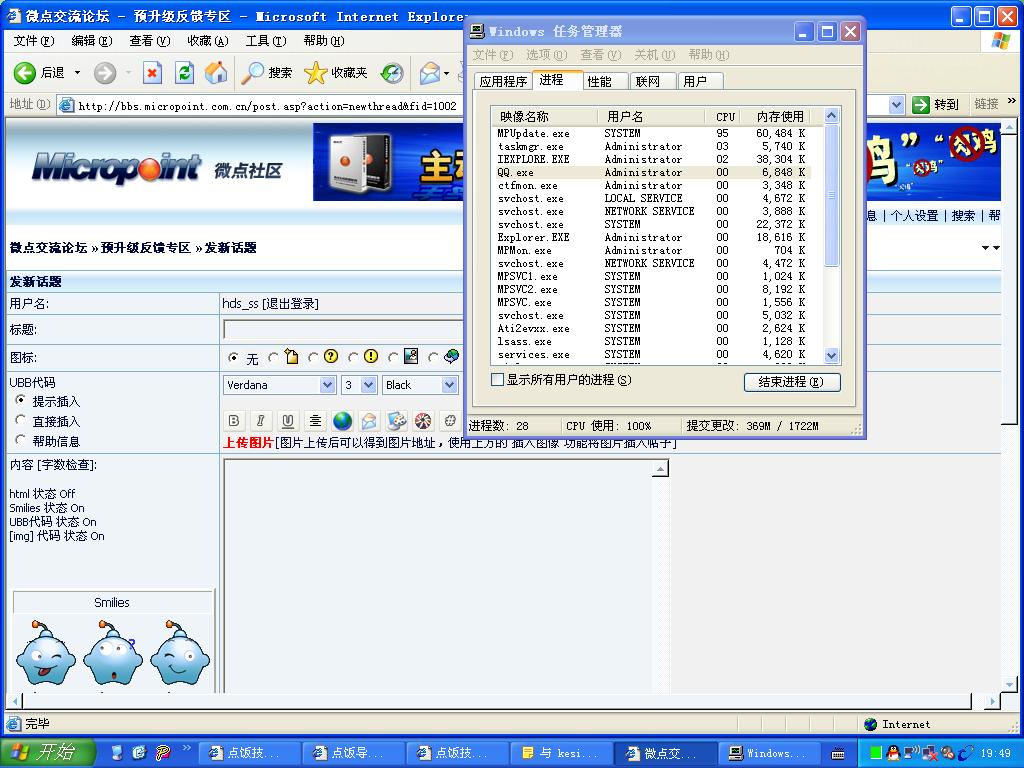Expand the quick launch overflow chevron

pyautogui.click(x=186, y=748)
